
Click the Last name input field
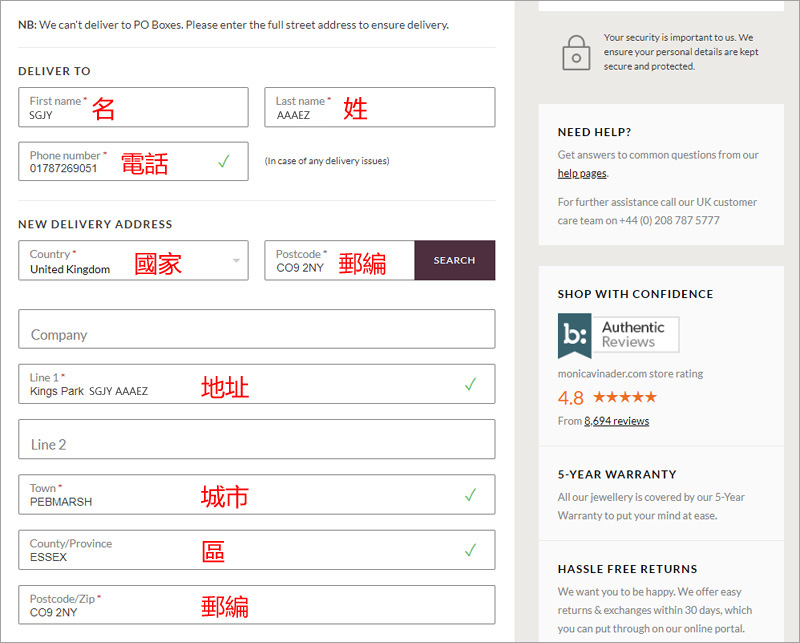(x=379, y=108)
